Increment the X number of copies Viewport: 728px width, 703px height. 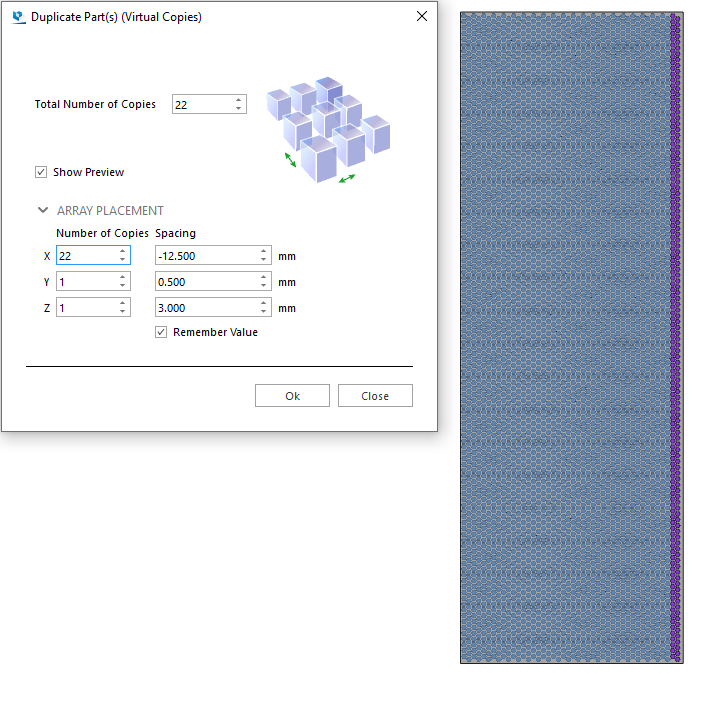122,251
